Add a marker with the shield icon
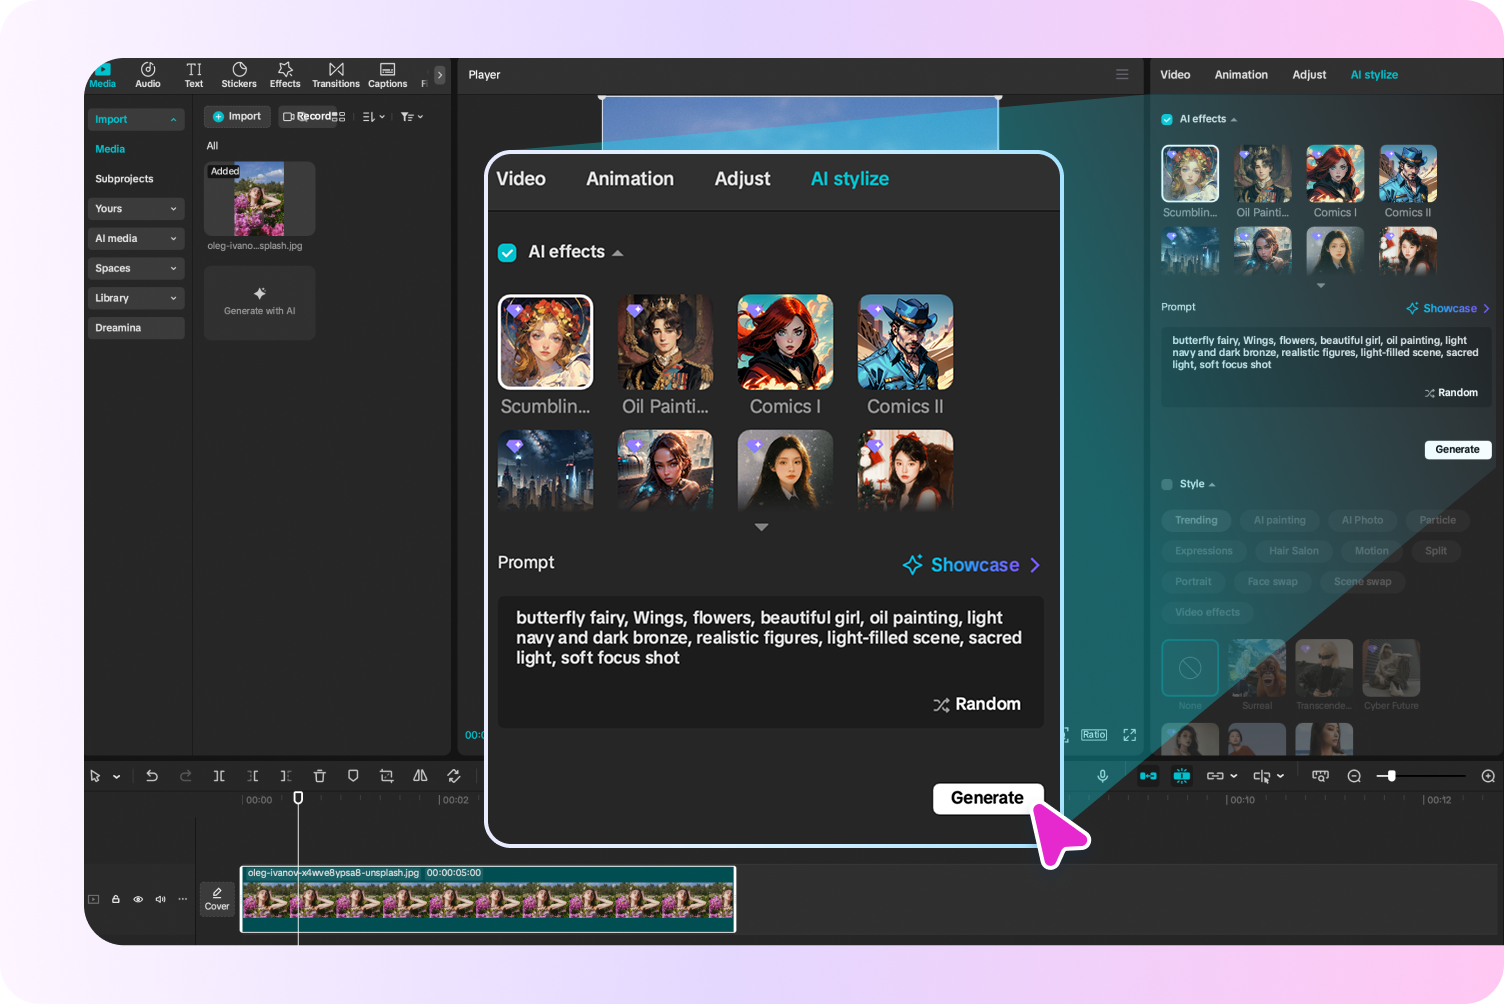The width and height of the screenshot is (1504, 1004). click(x=353, y=776)
